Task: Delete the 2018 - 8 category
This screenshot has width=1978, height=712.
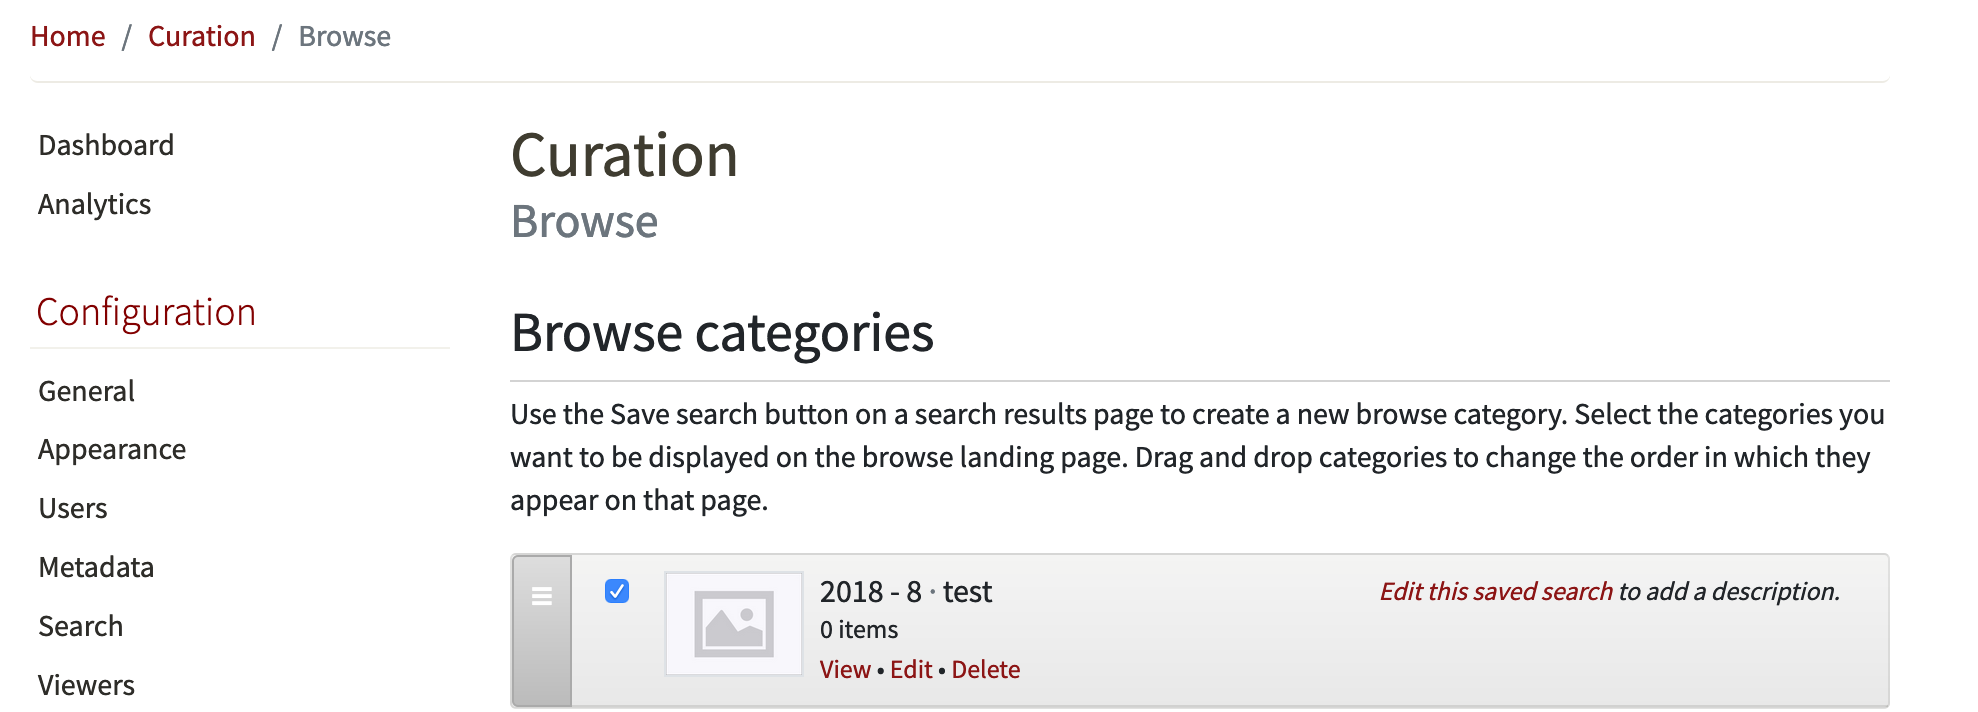Action: 986,669
